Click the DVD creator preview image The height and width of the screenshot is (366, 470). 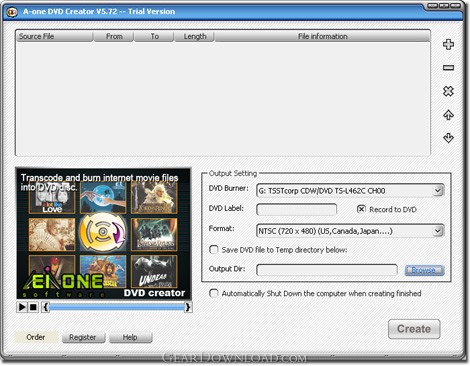(x=103, y=233)
